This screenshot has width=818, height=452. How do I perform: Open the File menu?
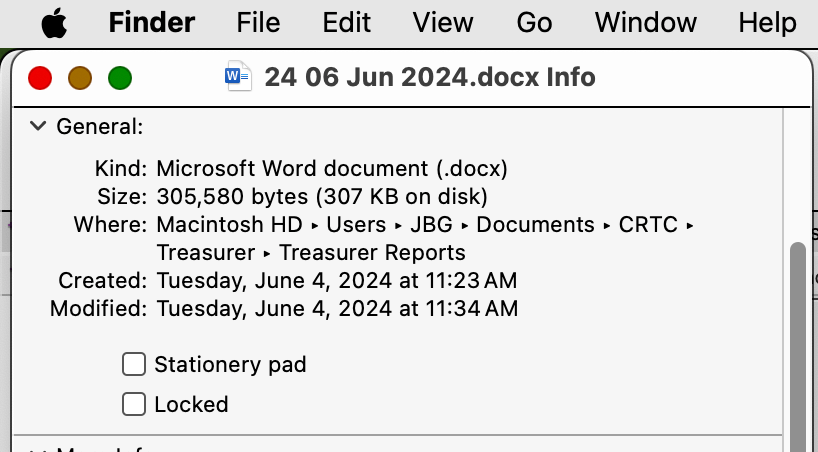(259, 22)
